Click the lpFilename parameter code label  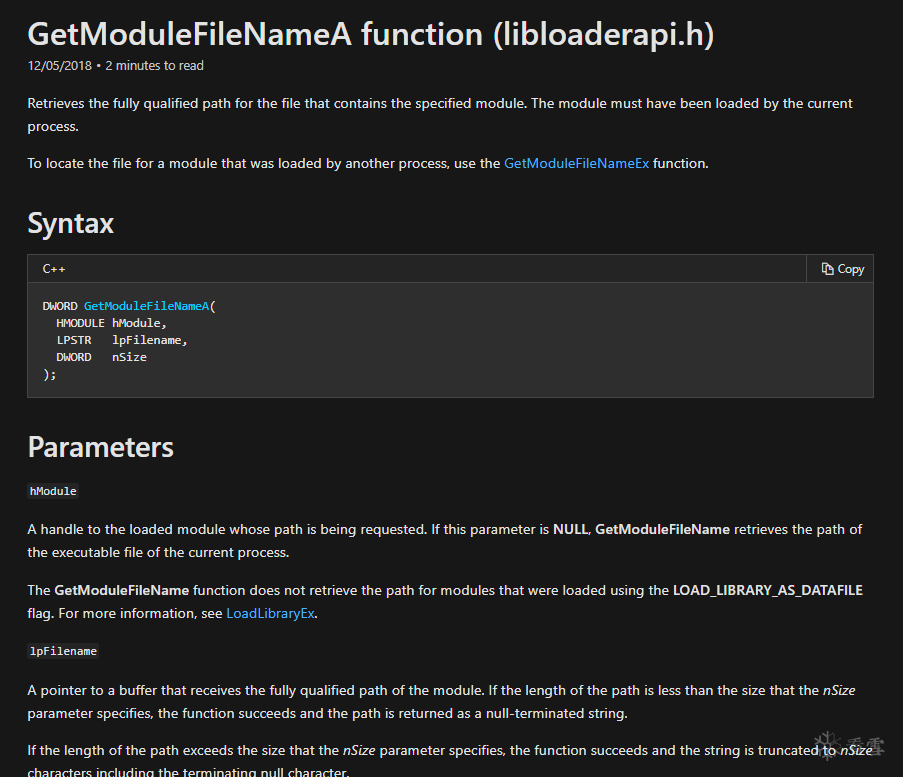63,651
